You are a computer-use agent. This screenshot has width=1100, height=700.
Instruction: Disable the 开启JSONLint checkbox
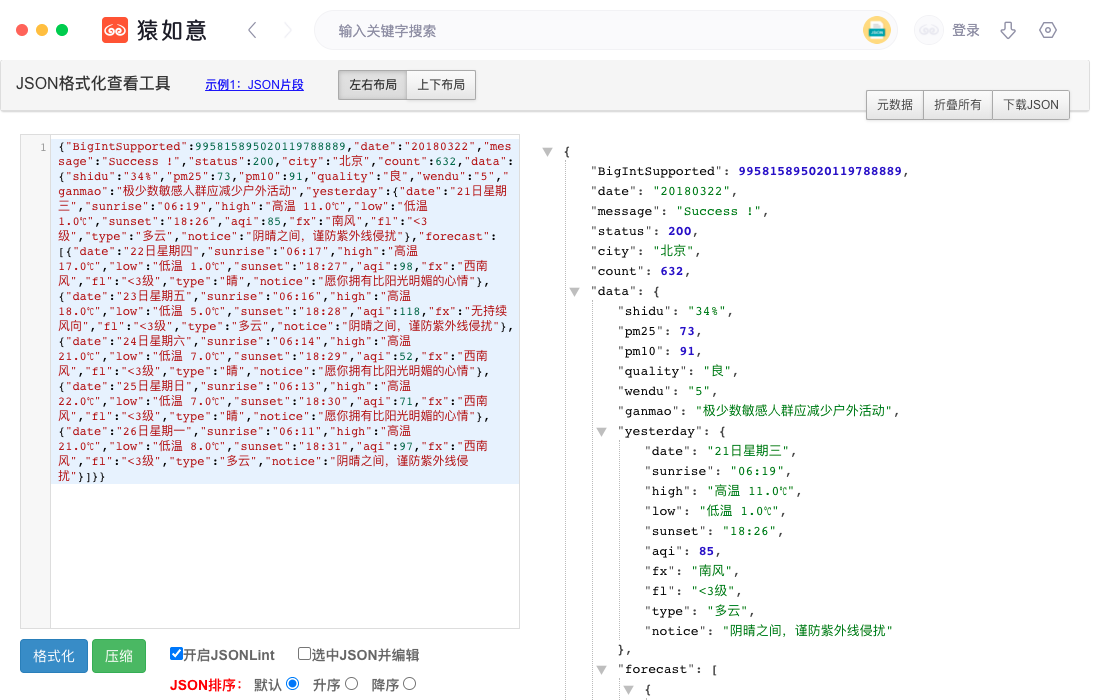point(176,654)
